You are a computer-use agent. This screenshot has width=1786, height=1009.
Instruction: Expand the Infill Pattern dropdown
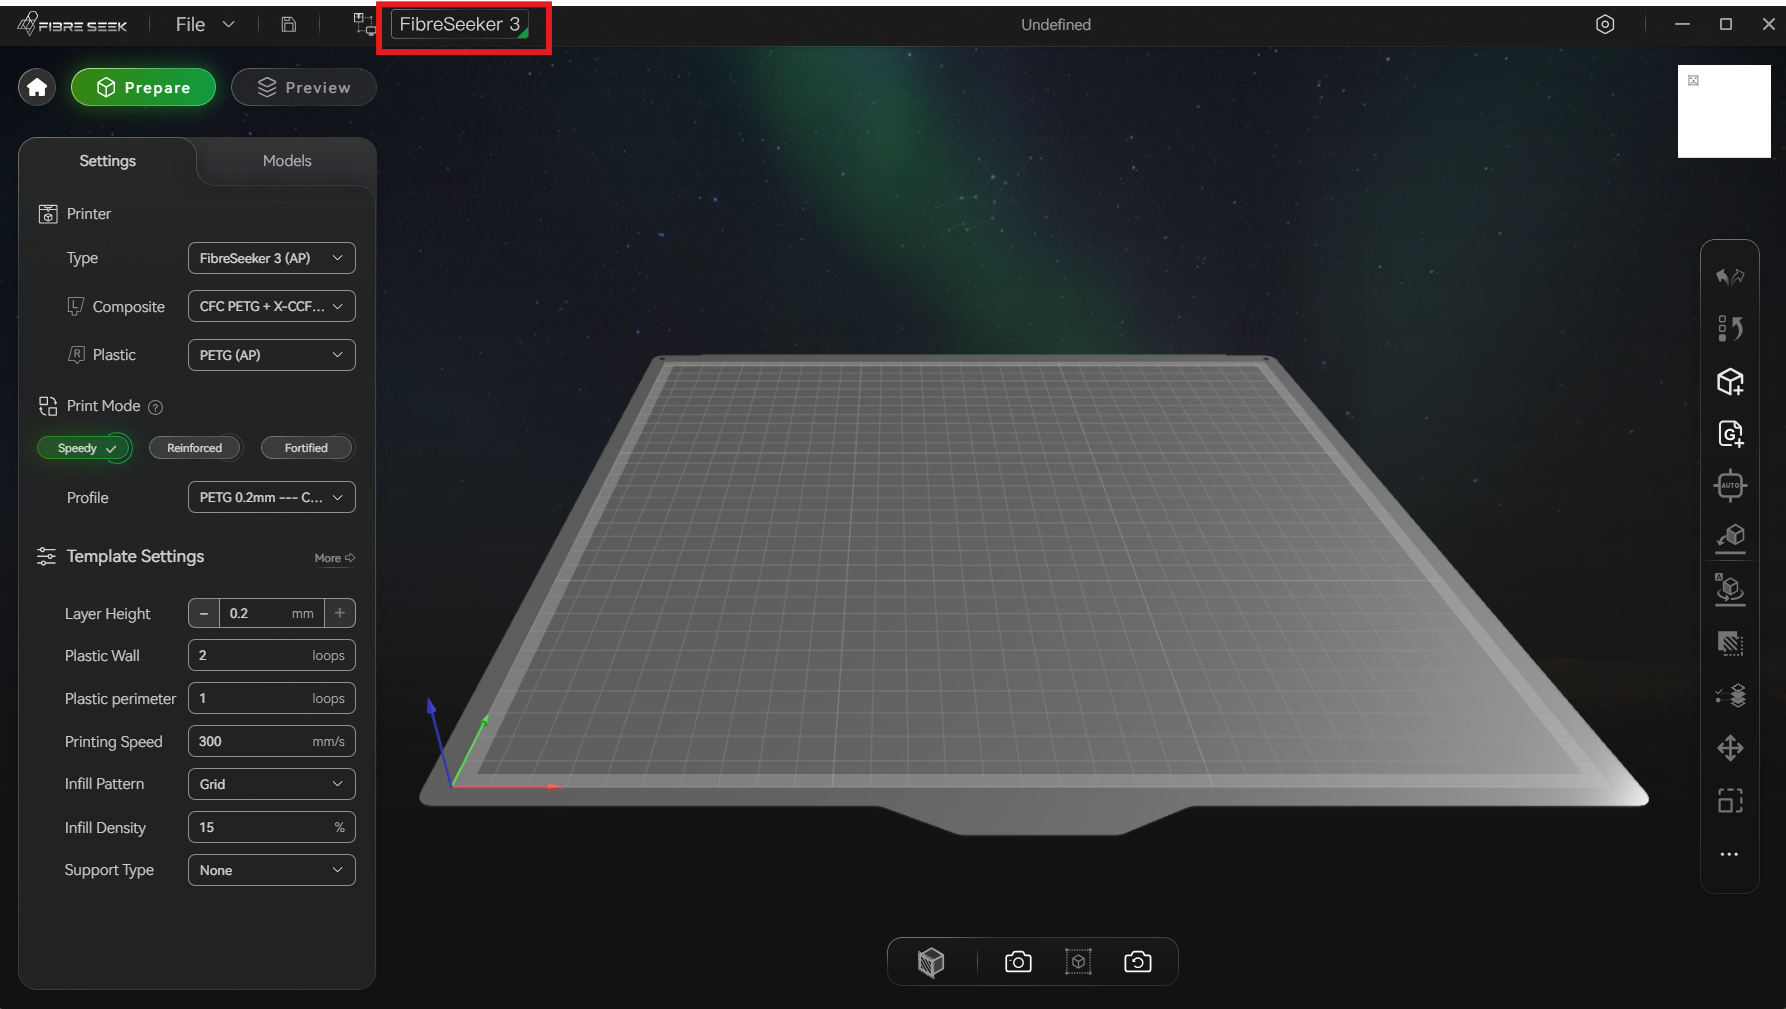click(x=272, y=784)
